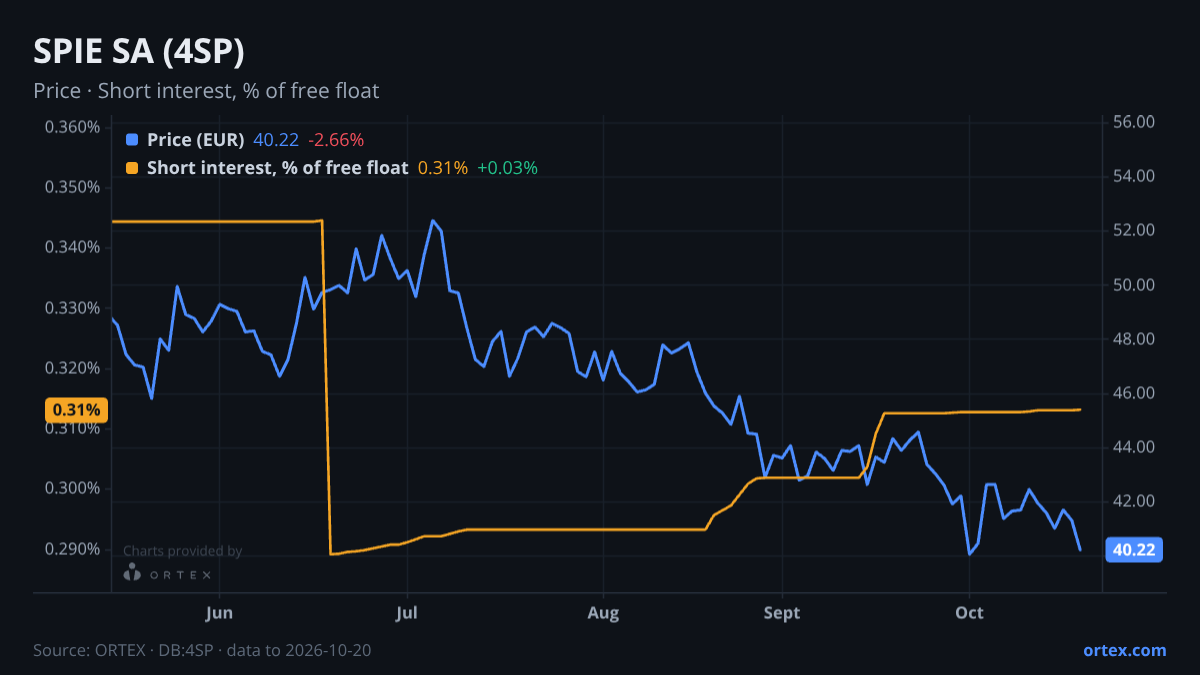Viewport: 1200px width, 675px height.
Task: Click the 44.00 right axis label
Action: [x=1134, y=447]
